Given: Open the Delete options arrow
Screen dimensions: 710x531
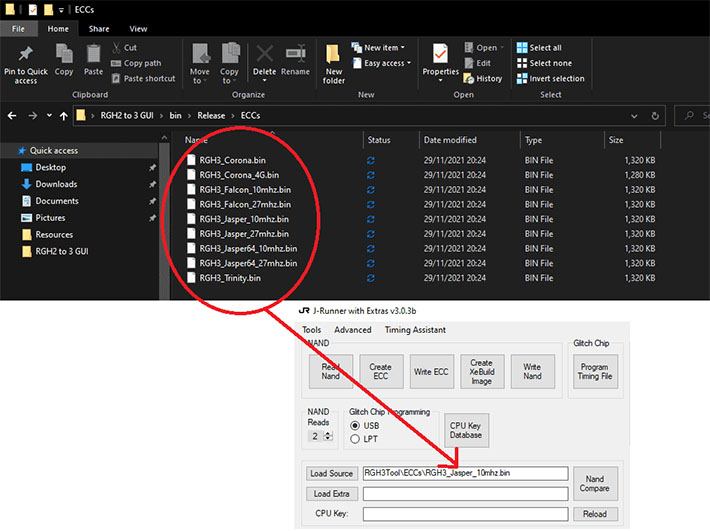Looking at the screenshot, I should (x=264, y=81).
